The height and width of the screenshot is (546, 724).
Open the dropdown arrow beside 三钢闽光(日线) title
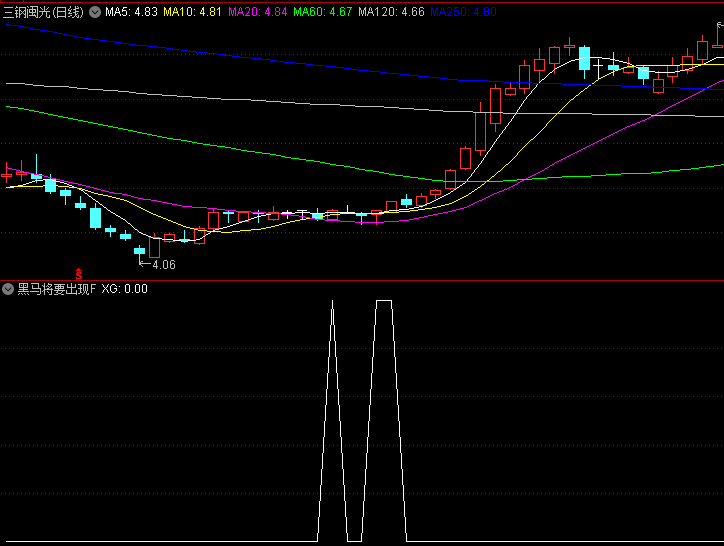[95, 12]
